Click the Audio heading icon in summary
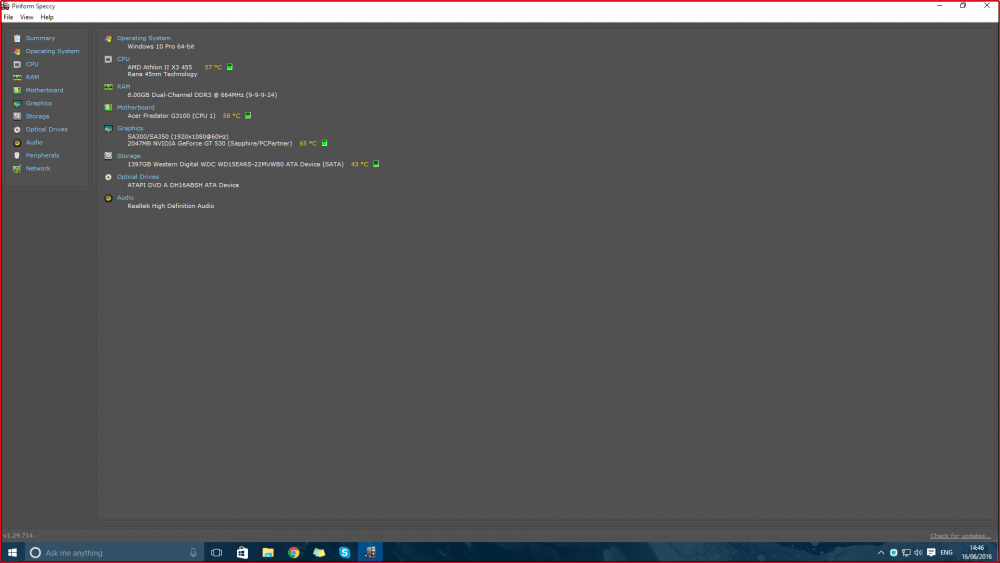Image resolution: width=1000 pixels, height=563 pixels. coord(108,198)
